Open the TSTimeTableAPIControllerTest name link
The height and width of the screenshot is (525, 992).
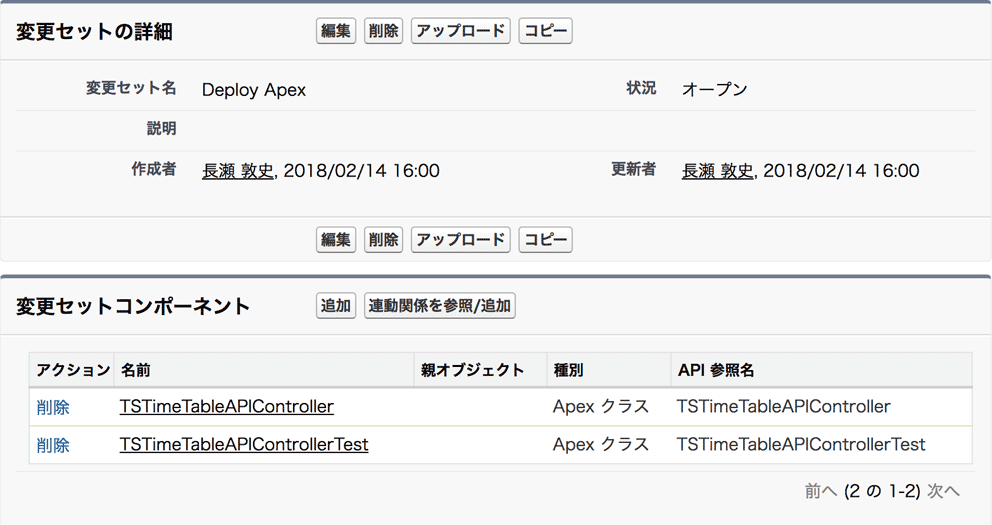[x=244, y=445]
